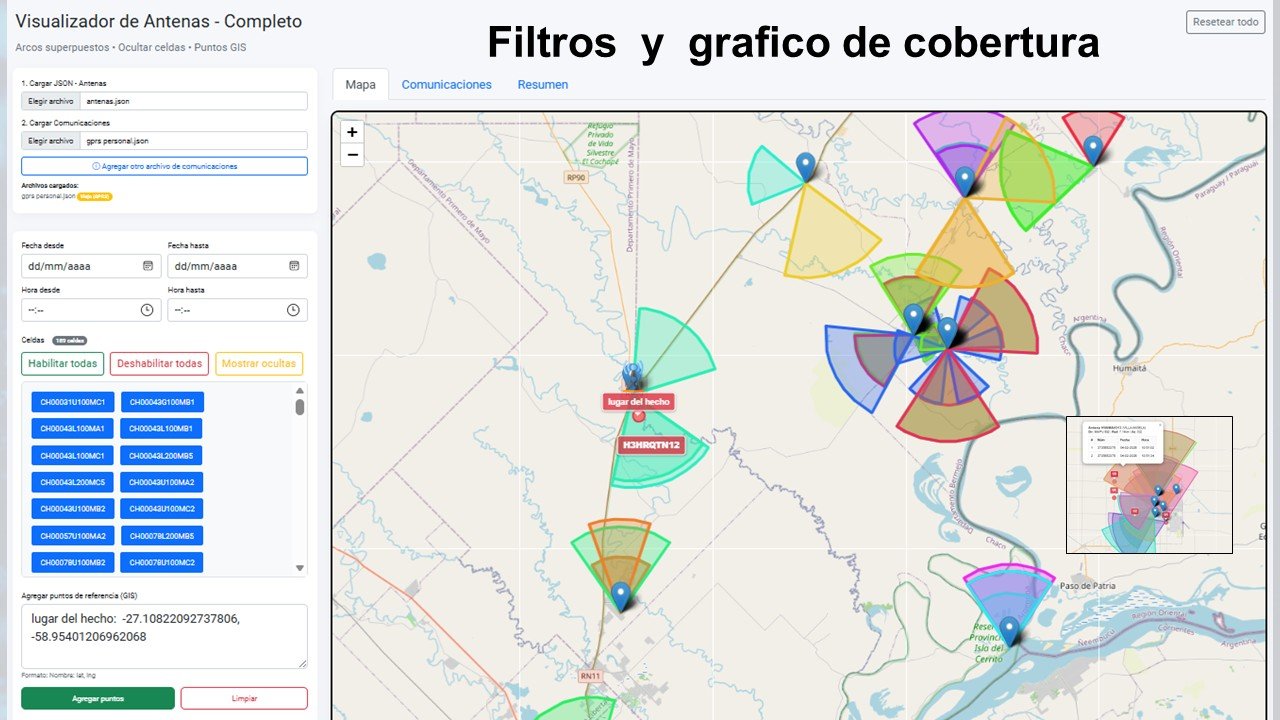Click the Resetear todo button

click(x=1225, y=22)
